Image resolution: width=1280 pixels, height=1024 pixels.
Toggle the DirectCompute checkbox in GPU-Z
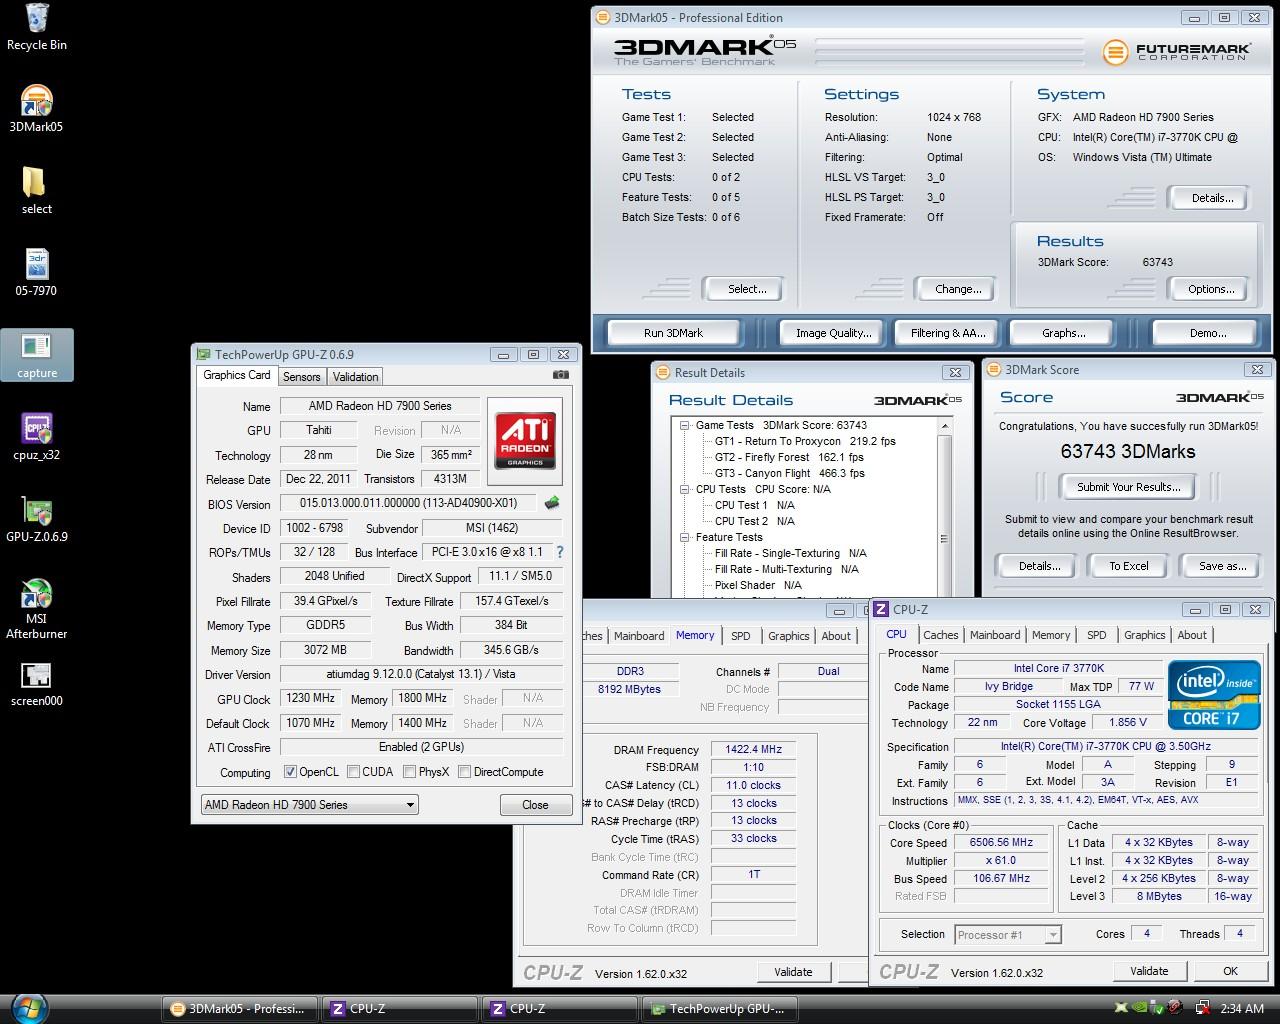tap(464, 772)
